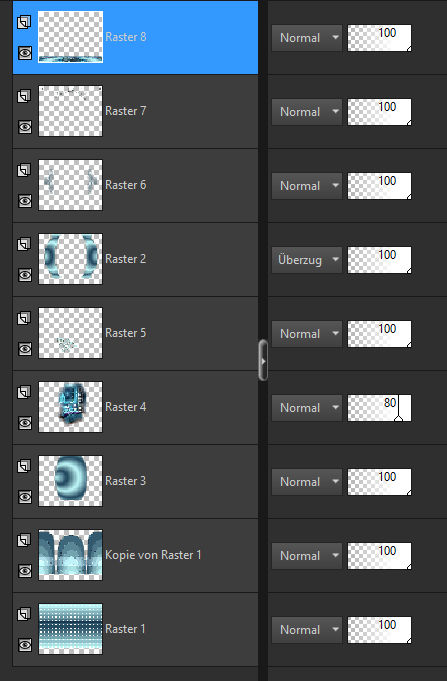
Task: Toggle visibility of Raster 4 layer
Action: (25, 423)
